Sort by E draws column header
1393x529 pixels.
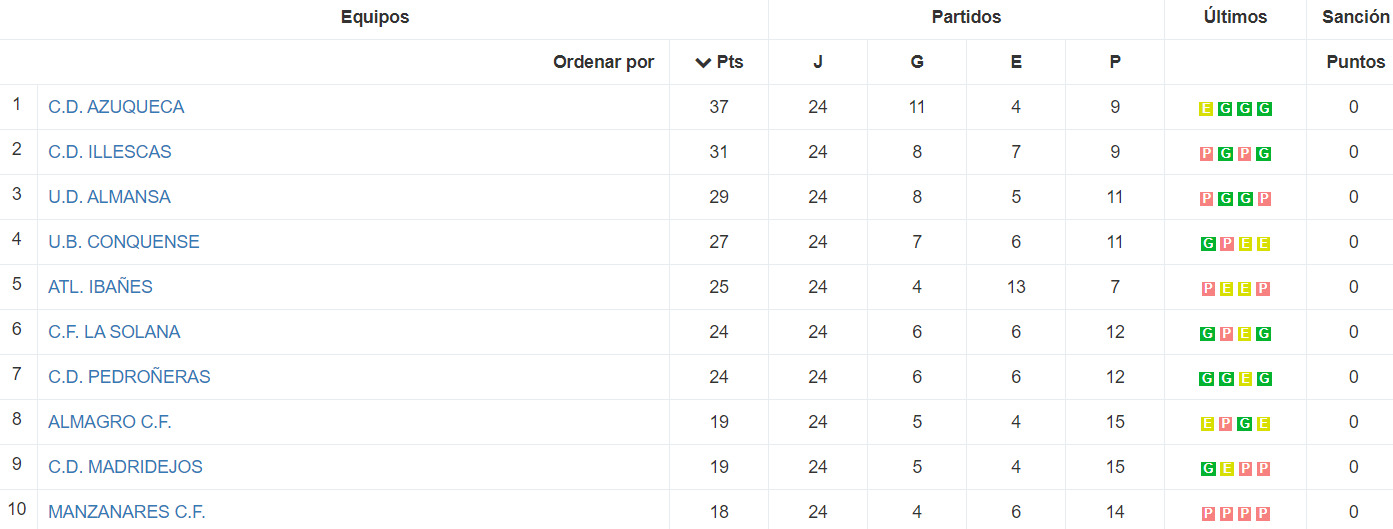click(1016, 62)
